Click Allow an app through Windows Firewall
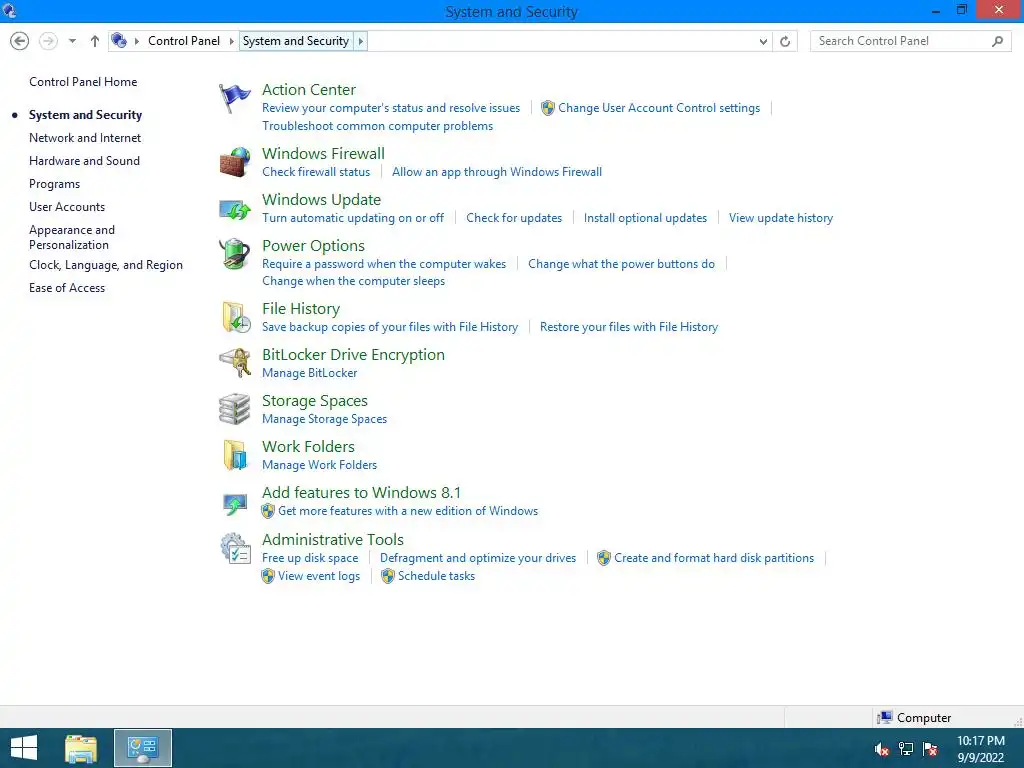Image resolution: width=1024 pixels, height=768 pixels. [497, 172]
